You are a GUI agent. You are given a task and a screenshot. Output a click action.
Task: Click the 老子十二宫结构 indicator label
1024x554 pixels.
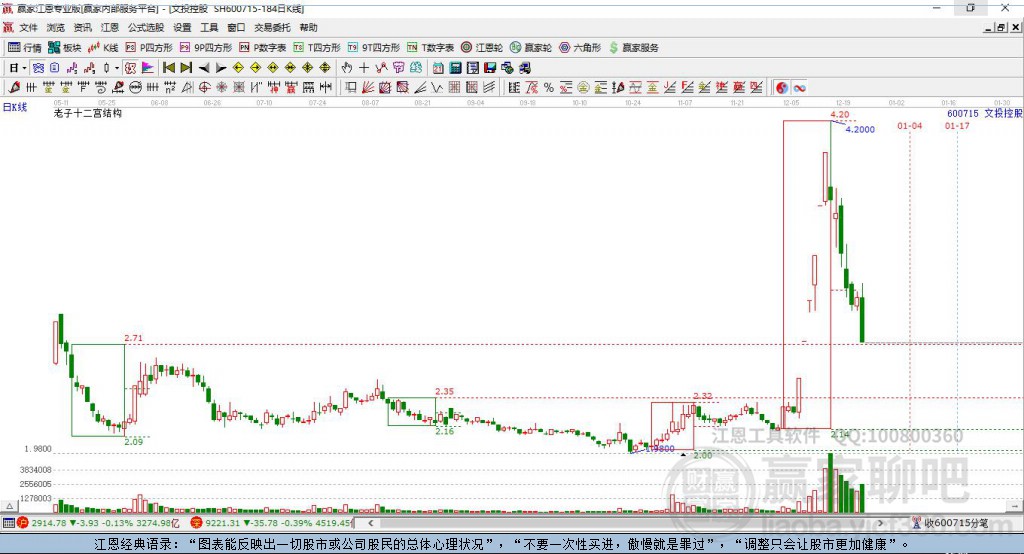pos(88,113)
